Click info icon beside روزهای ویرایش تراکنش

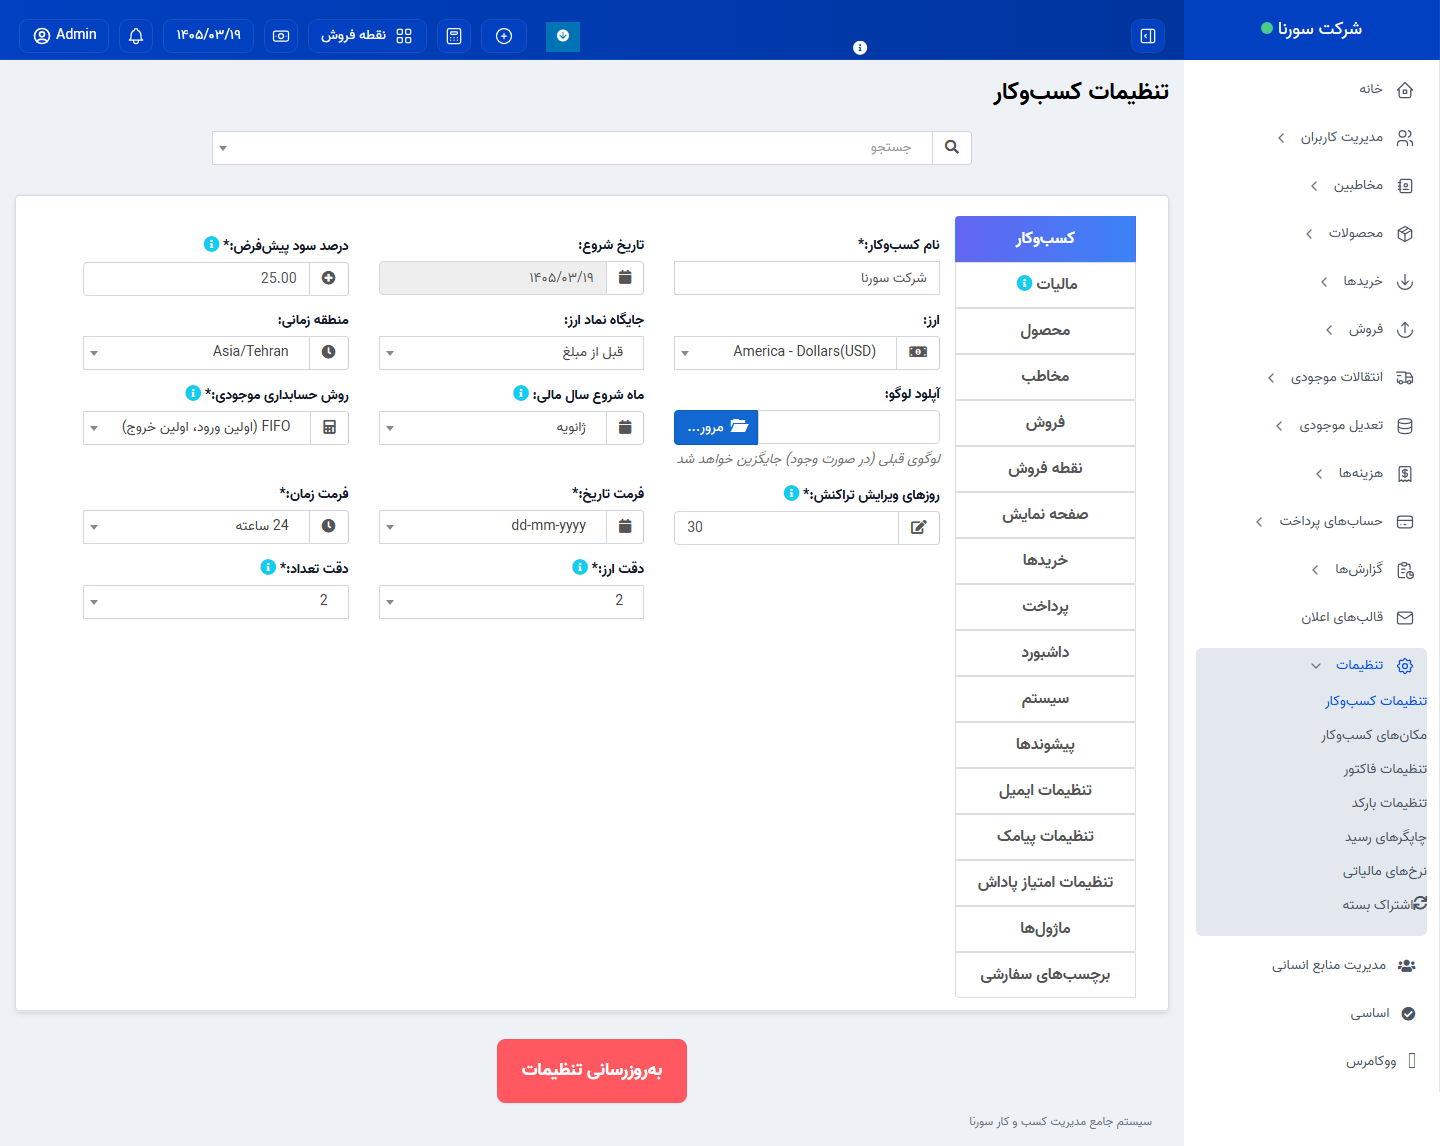click(x=791, y=493)
